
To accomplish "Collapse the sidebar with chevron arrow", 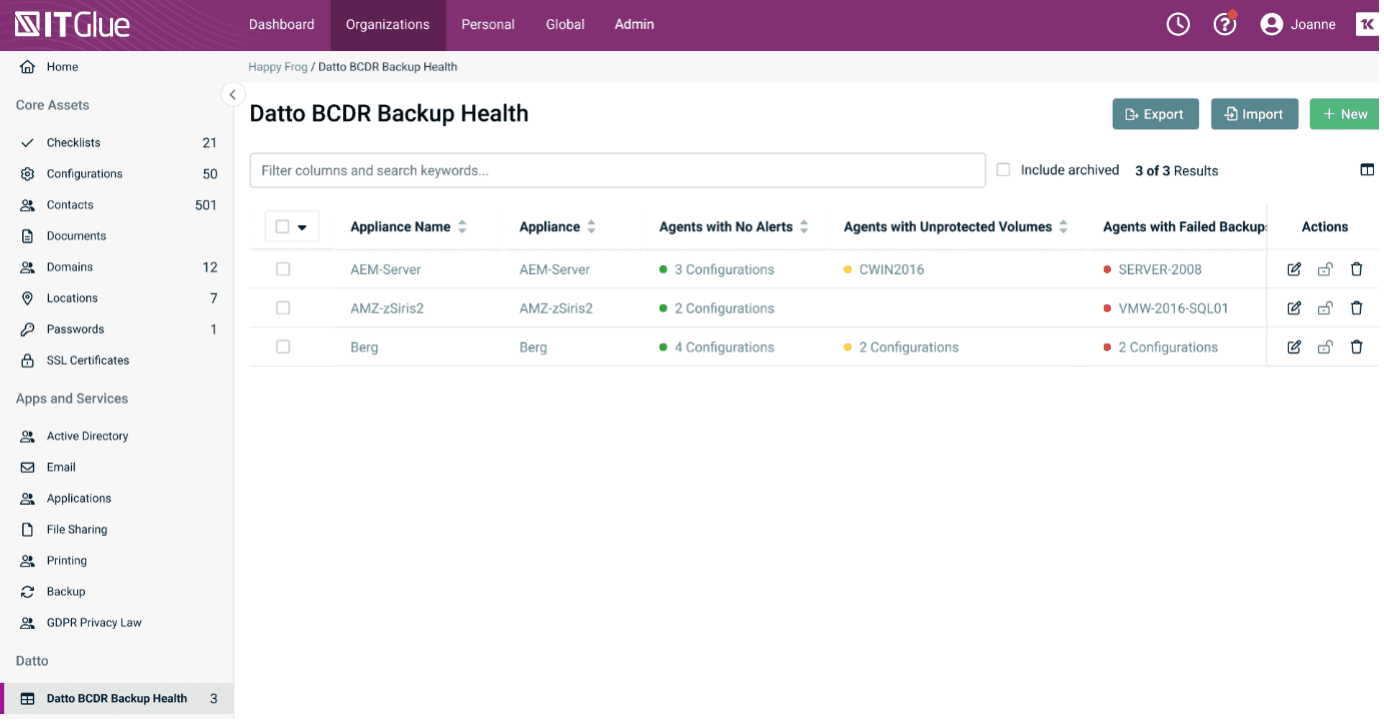I will coord(233,94).
